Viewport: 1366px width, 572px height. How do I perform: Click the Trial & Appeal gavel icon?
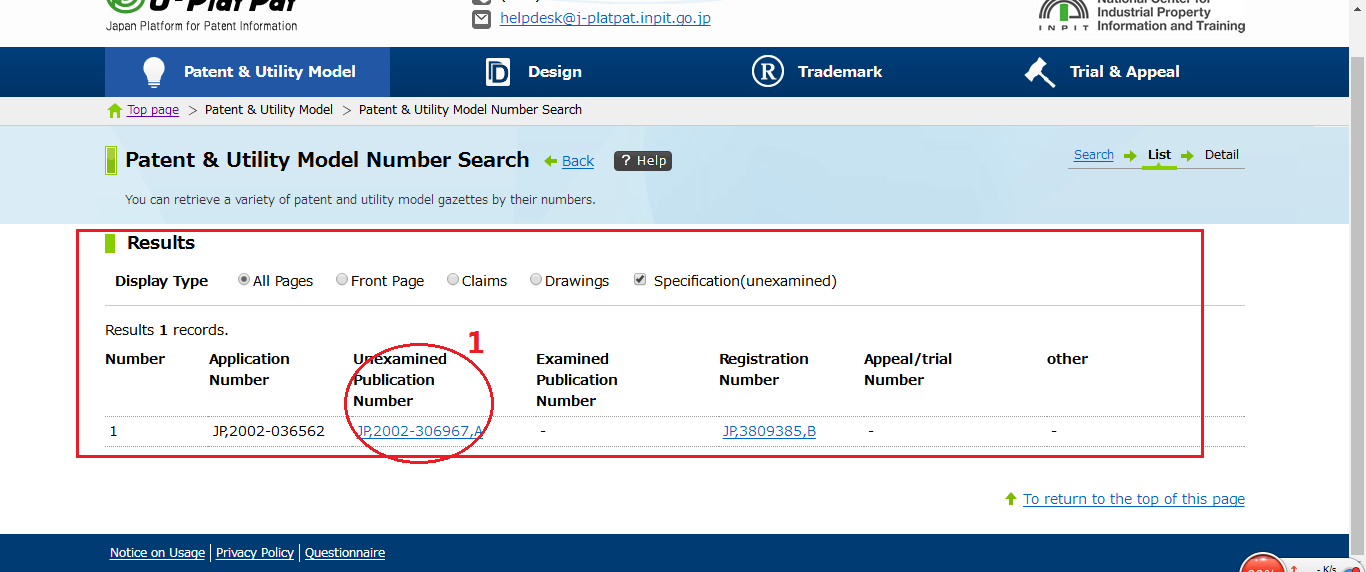coord(1040,72)
